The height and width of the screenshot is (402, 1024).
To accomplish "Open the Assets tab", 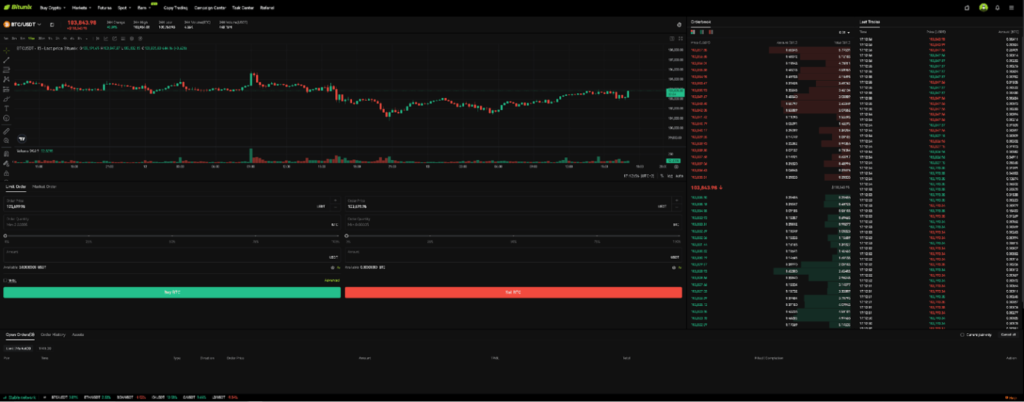I will coord(78,334).
